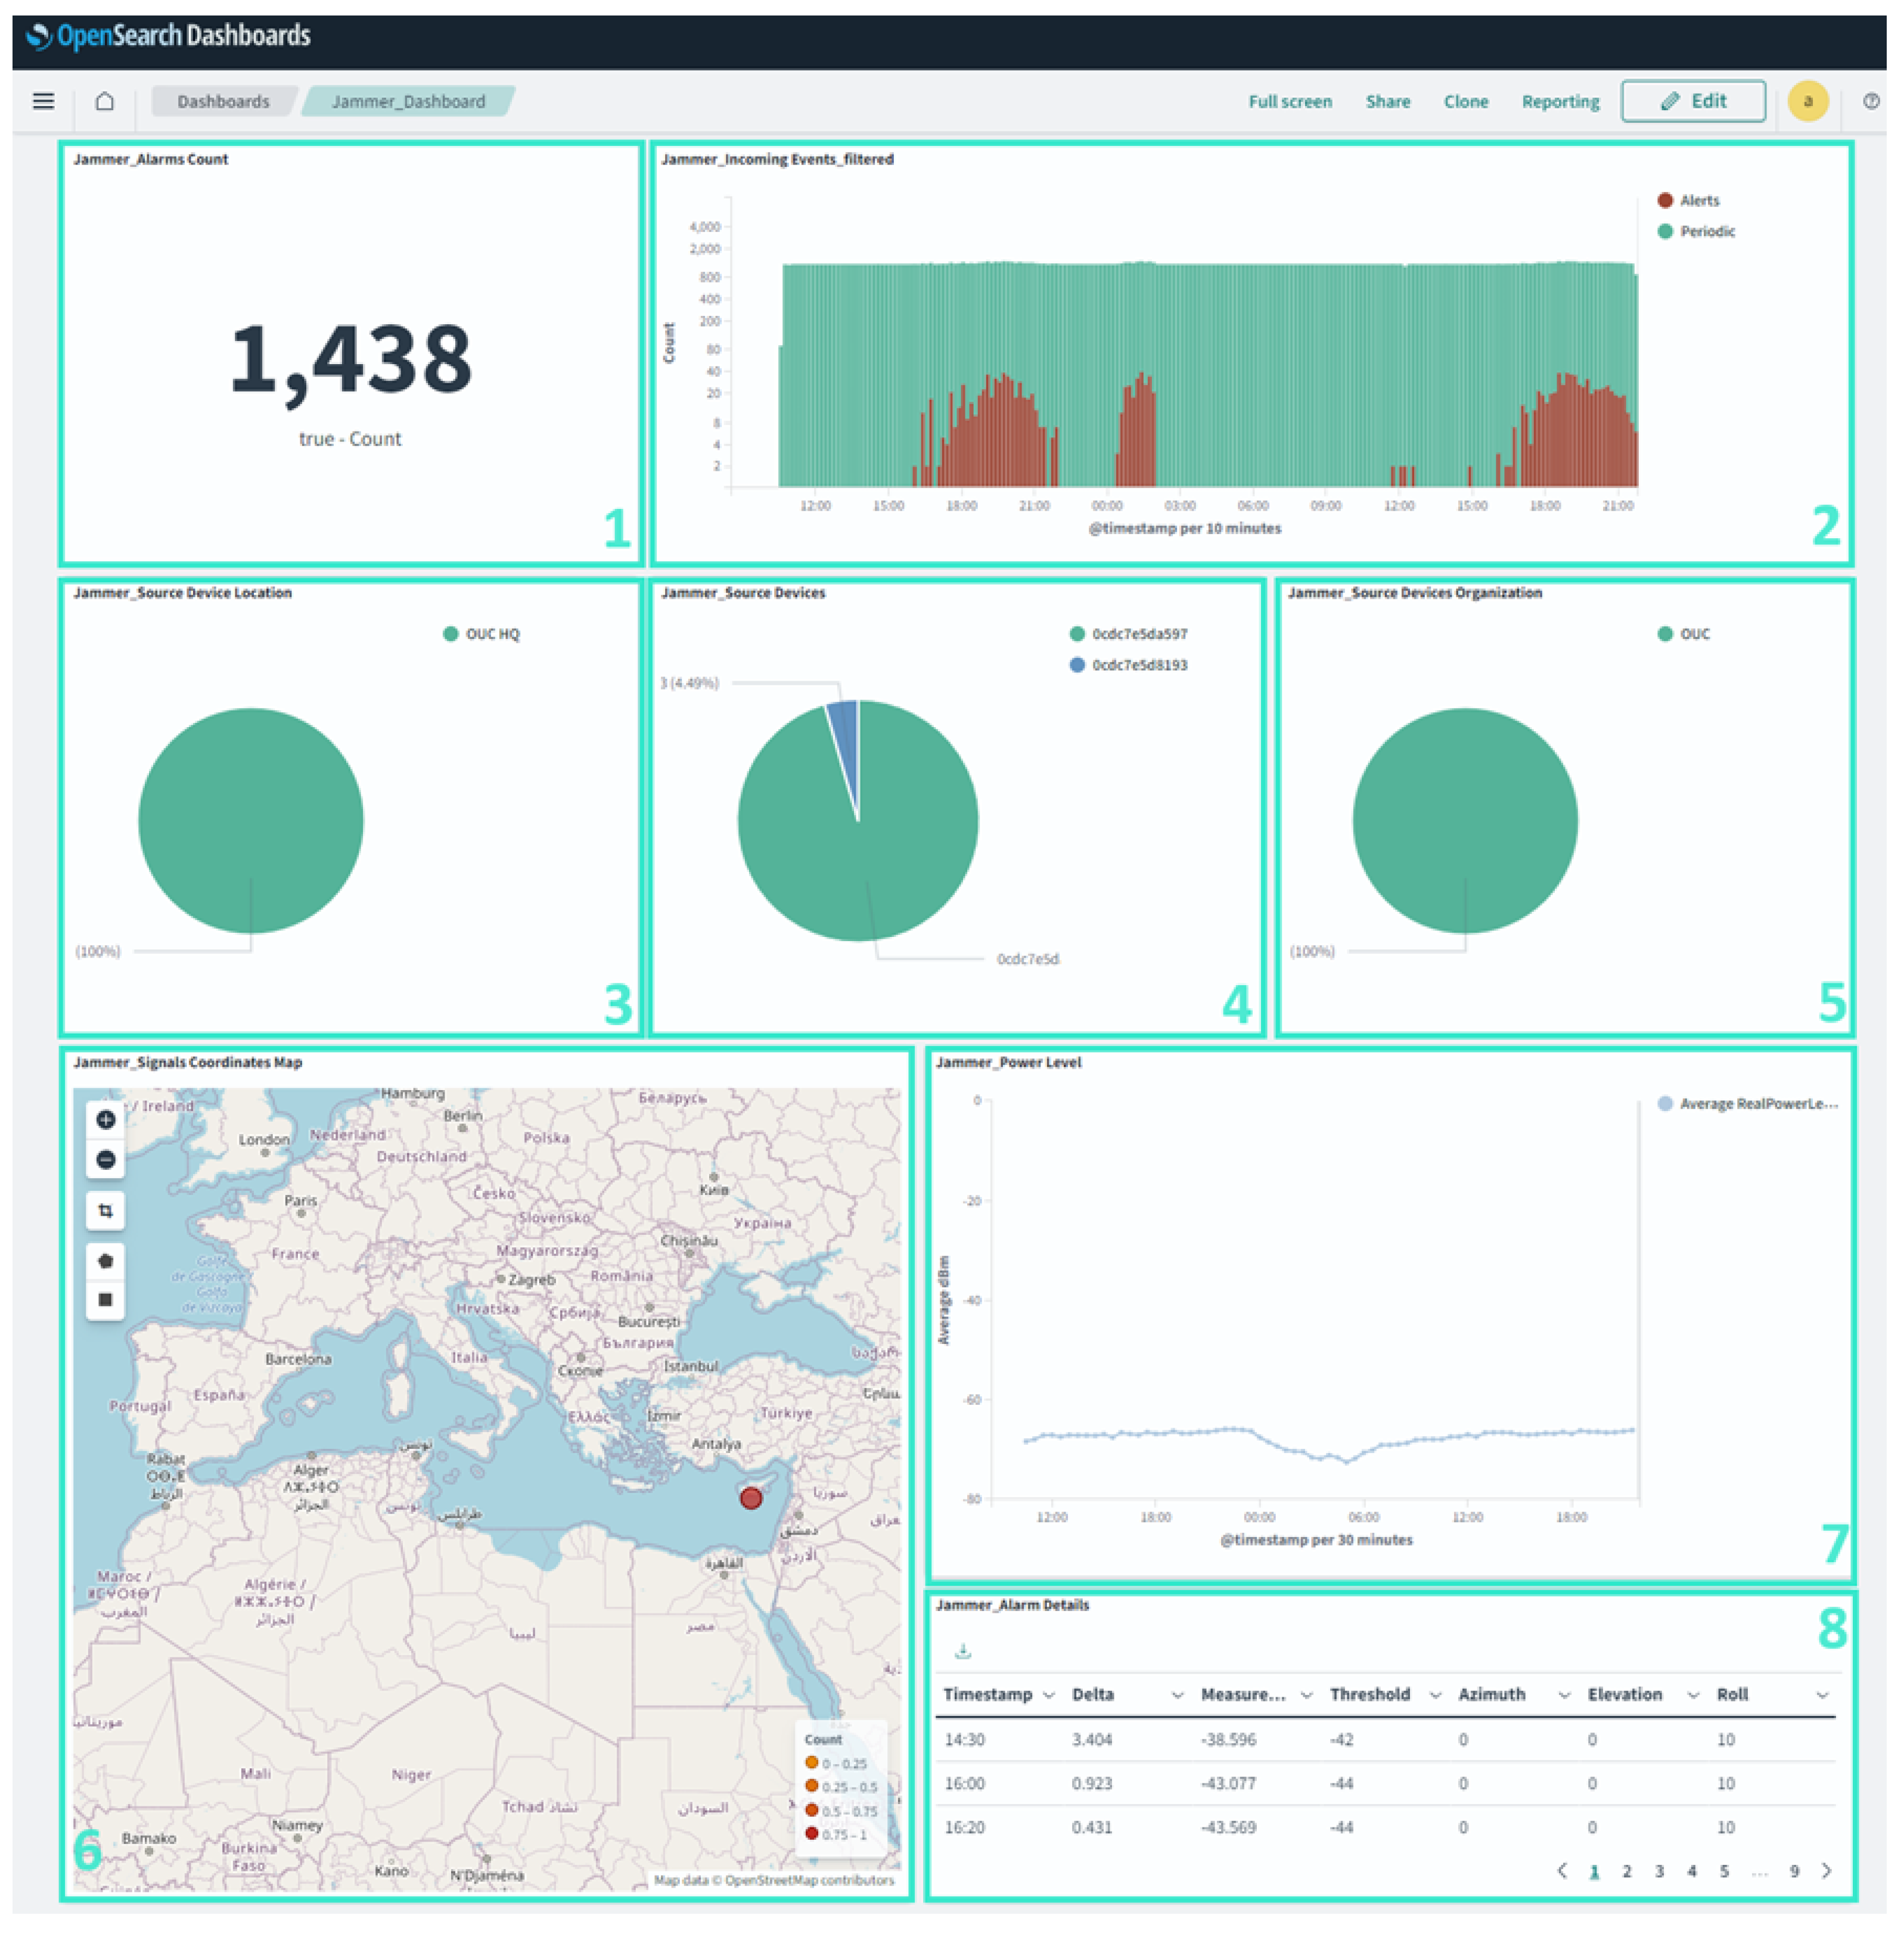Open the Dashboards breadcrumb

click(x=223, y=101)
